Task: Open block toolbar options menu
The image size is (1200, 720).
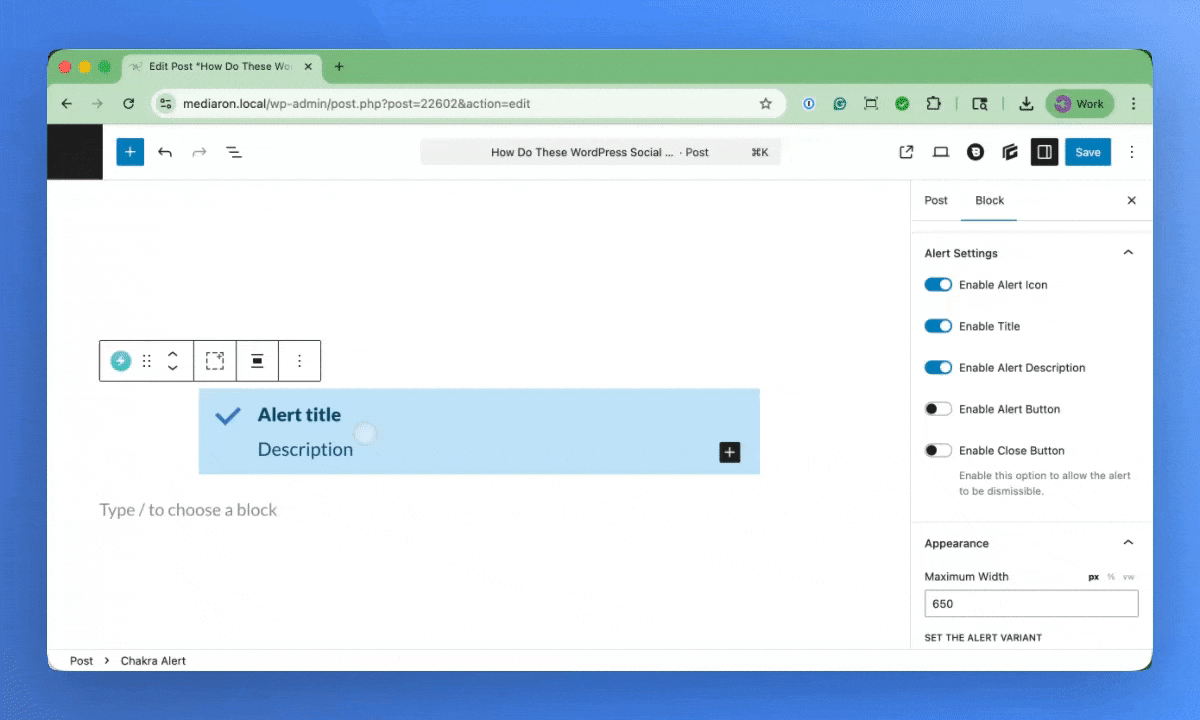Action: 299,361
